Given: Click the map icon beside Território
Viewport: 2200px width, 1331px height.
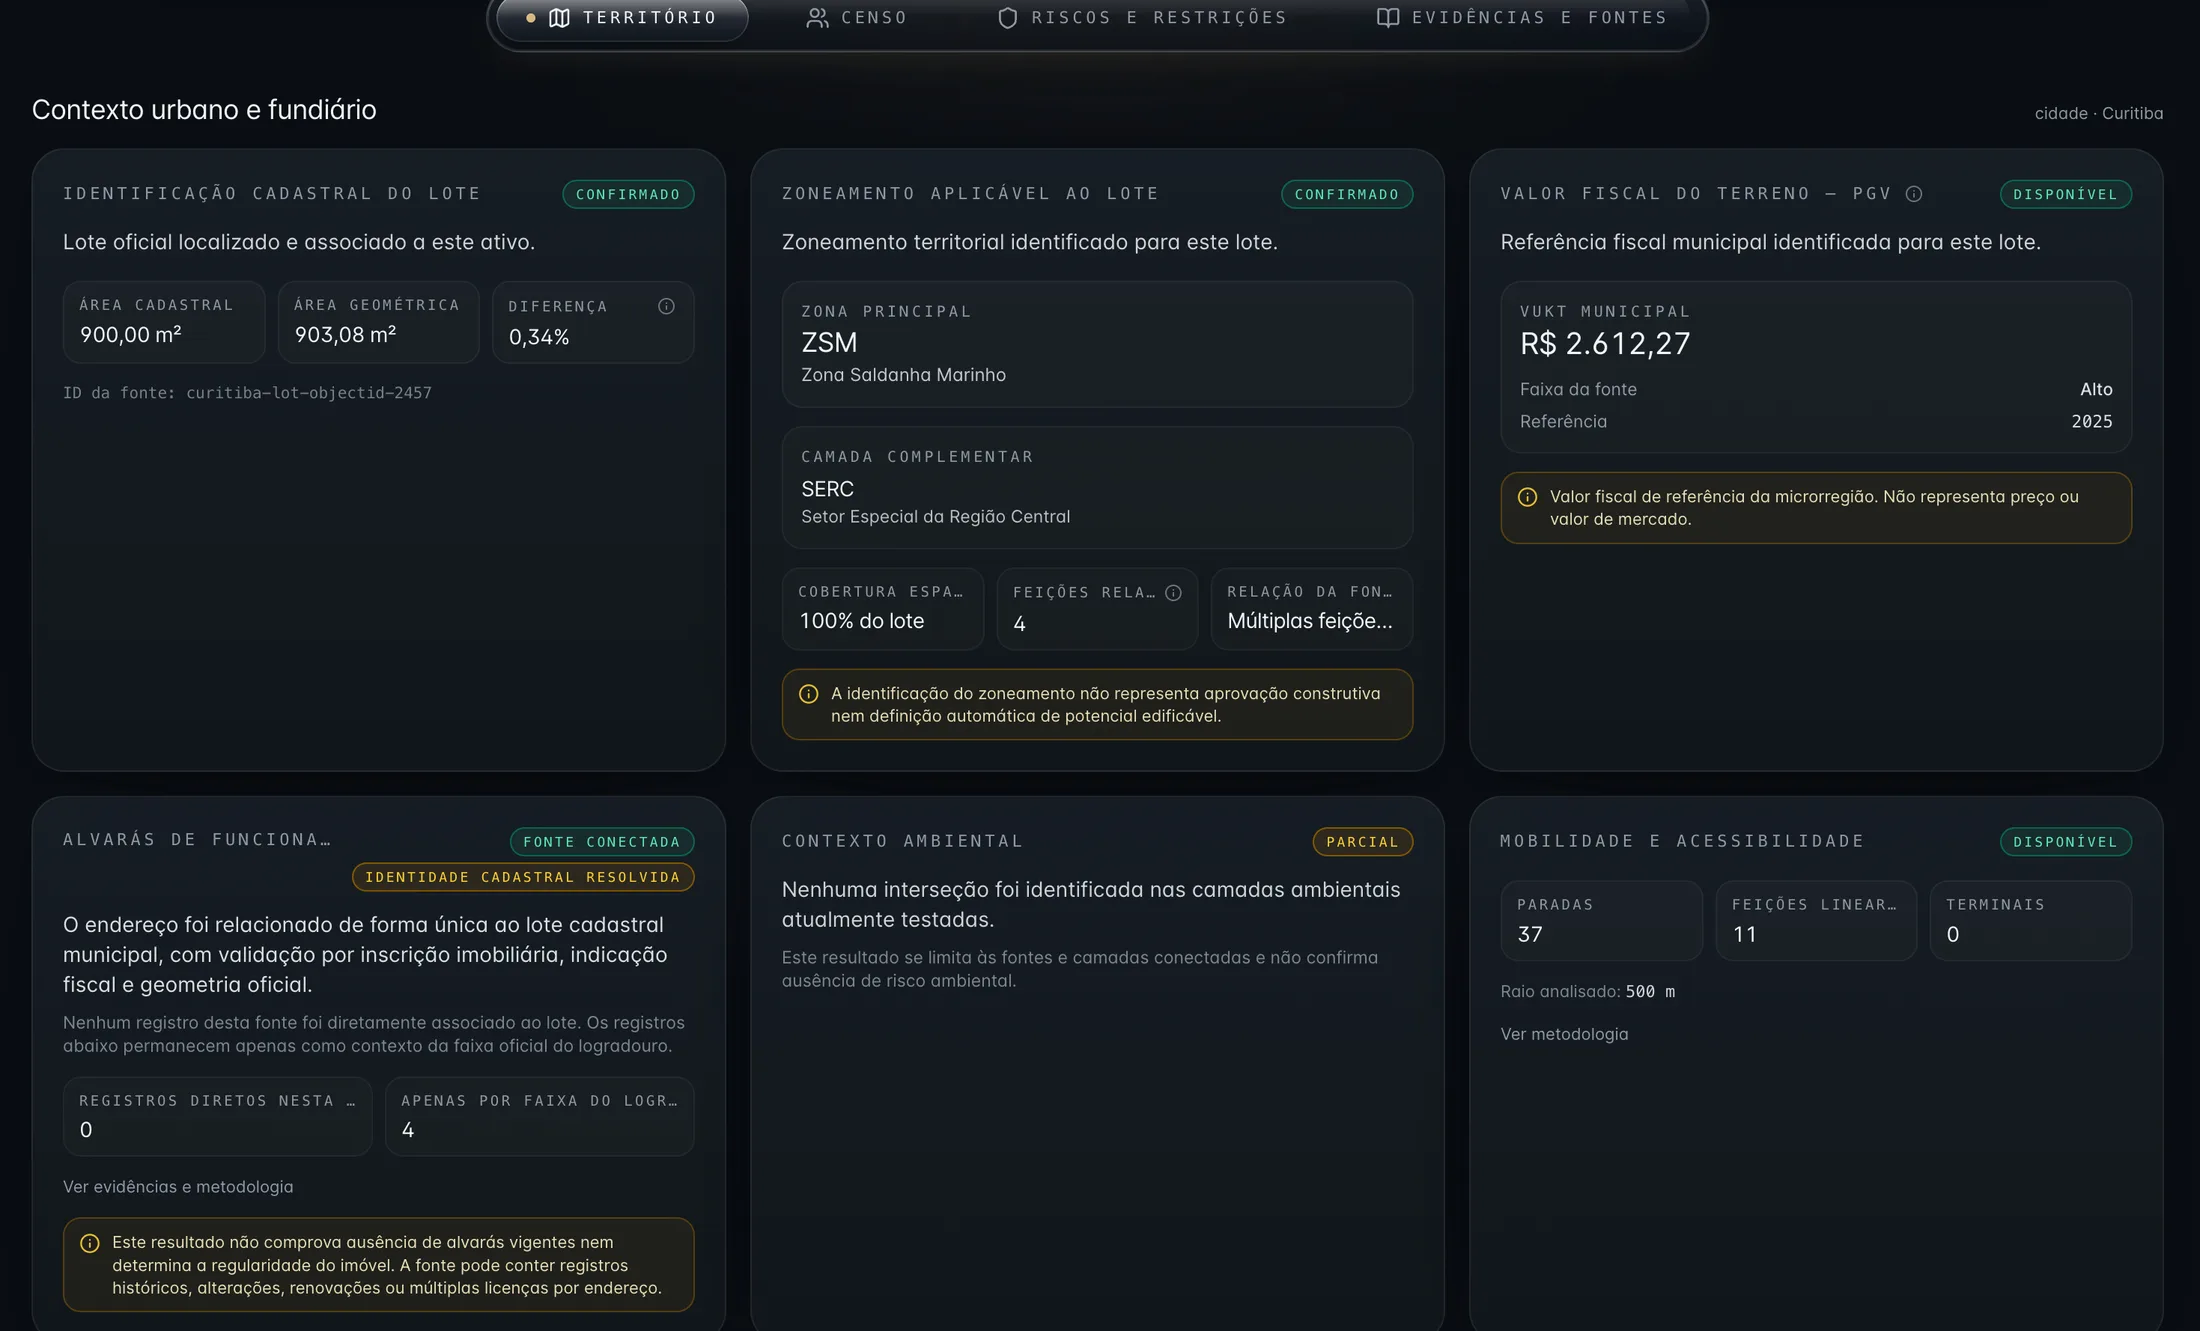Looking at the screenshot, I should [x=559, y=18].
